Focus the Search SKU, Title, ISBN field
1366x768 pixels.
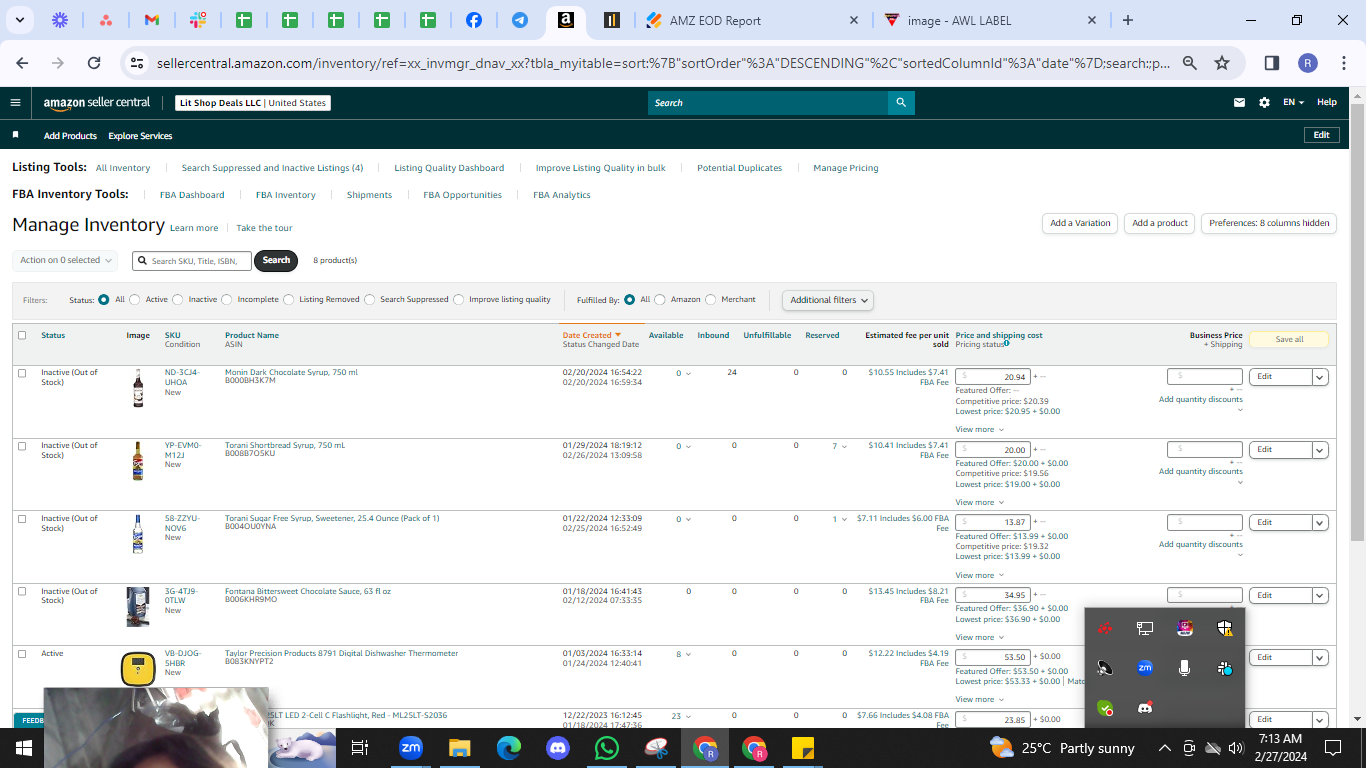click(x=192, y=261)
